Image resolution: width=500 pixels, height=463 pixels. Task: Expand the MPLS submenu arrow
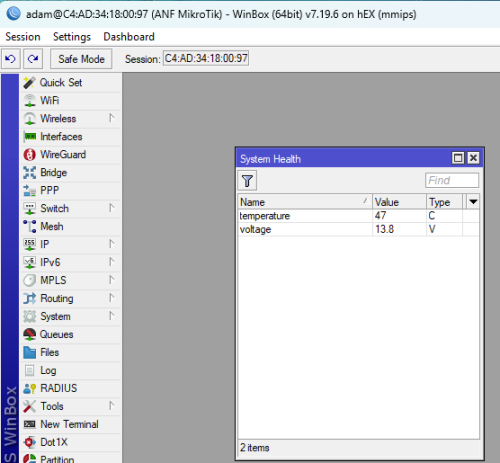click(112, 280)
